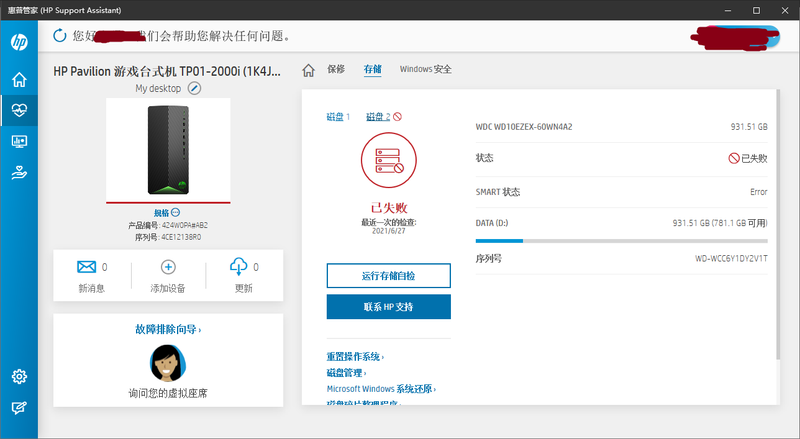
Task: Click the SMART 状态 Error value
Action: [x=759, y=192]
